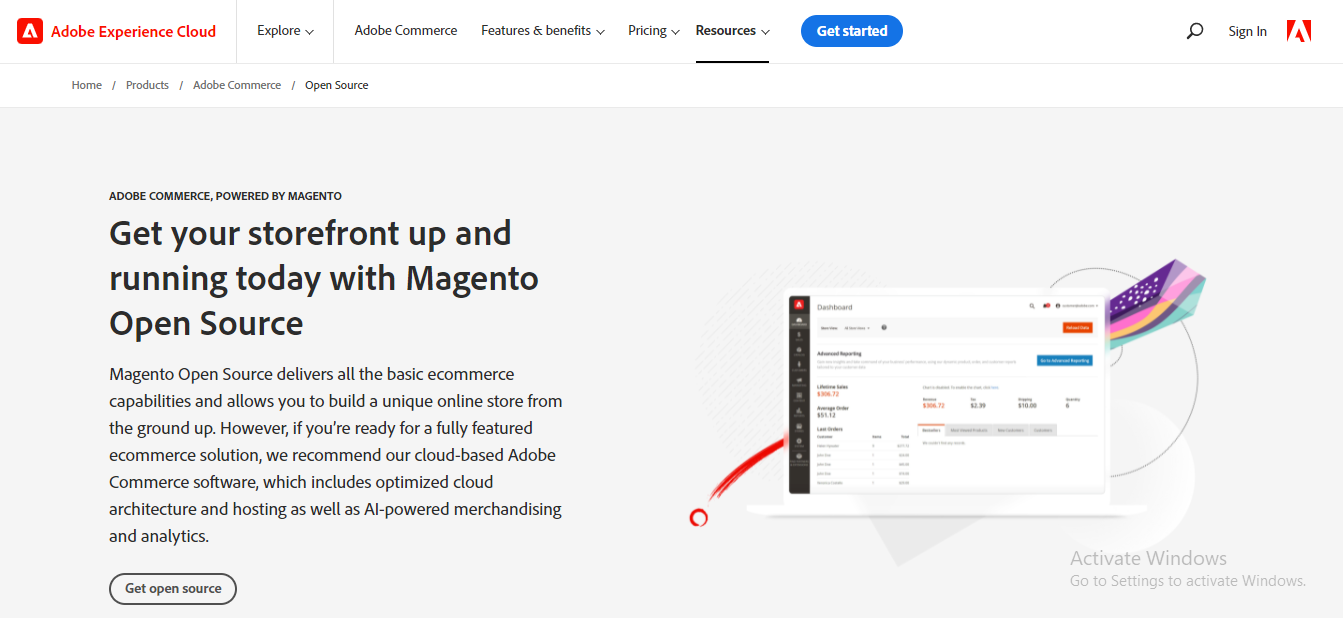The width and height of the screenshot is (1343, 618).
Task: Open the Products breadcrumb link
Action: 147,85
